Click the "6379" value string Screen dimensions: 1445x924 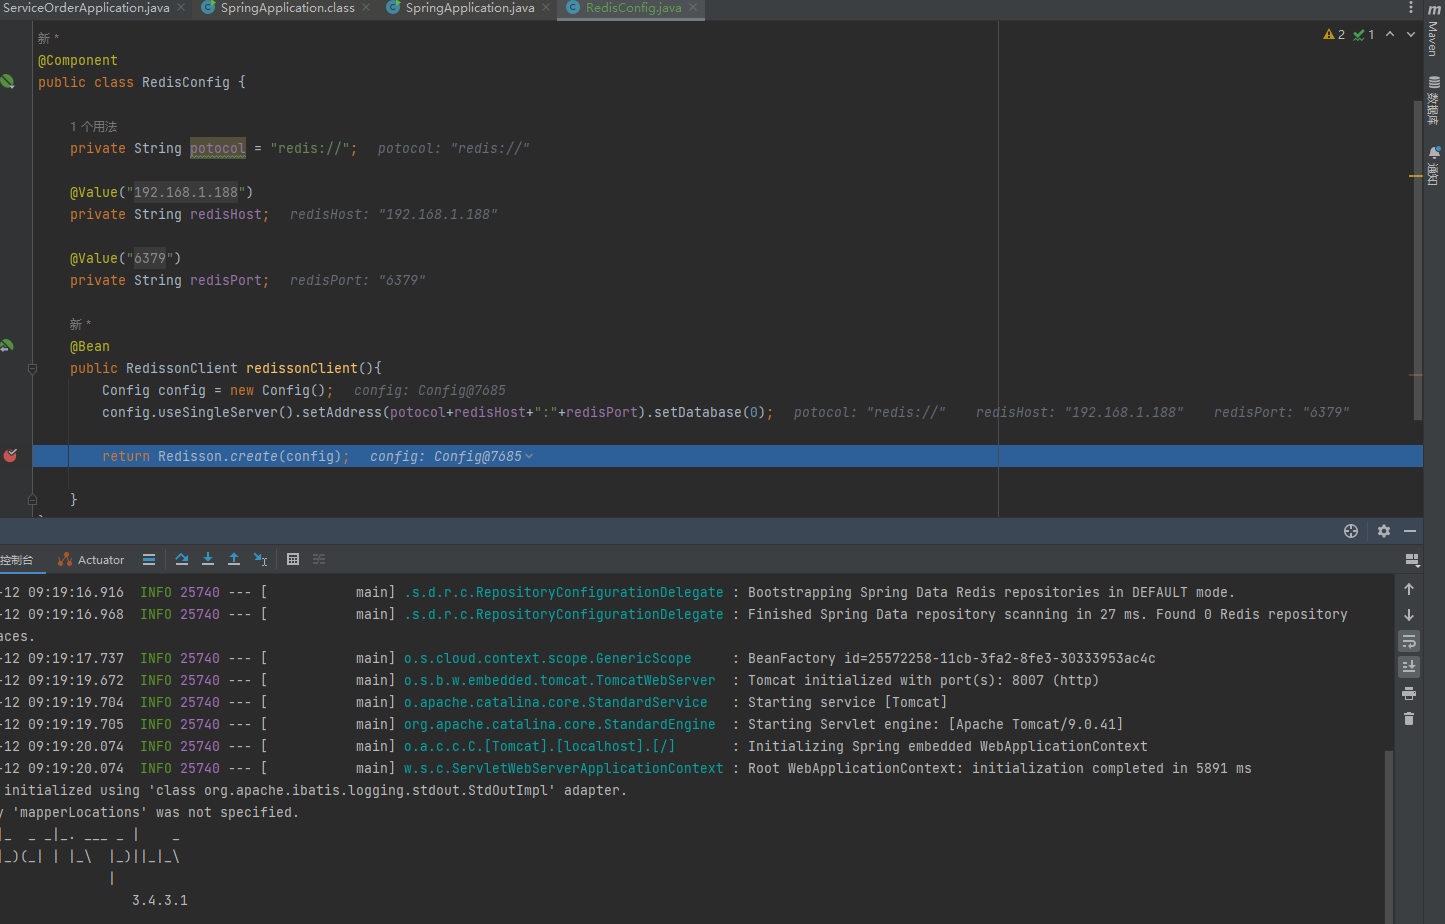click(150, 259)
